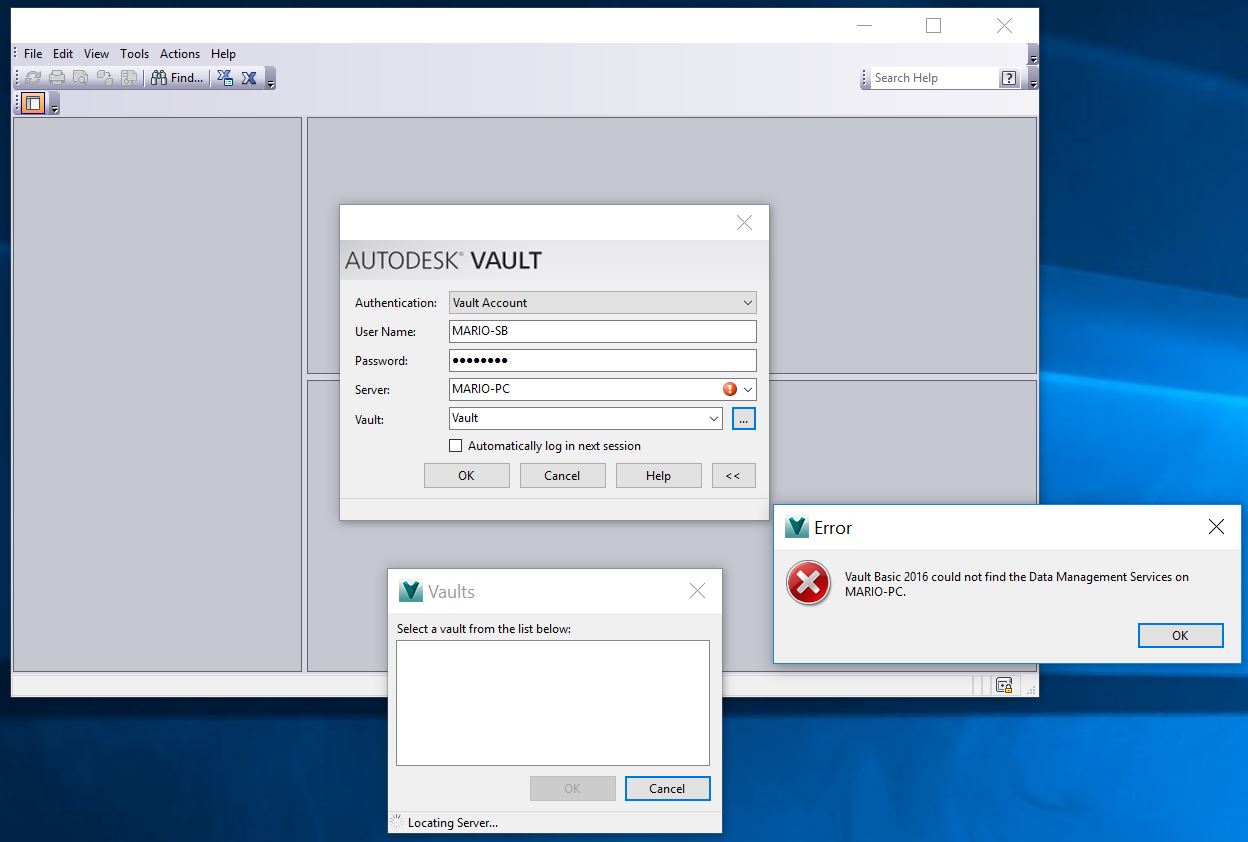
Task: Open the Authentication dropdown
Action: point(746,302)
